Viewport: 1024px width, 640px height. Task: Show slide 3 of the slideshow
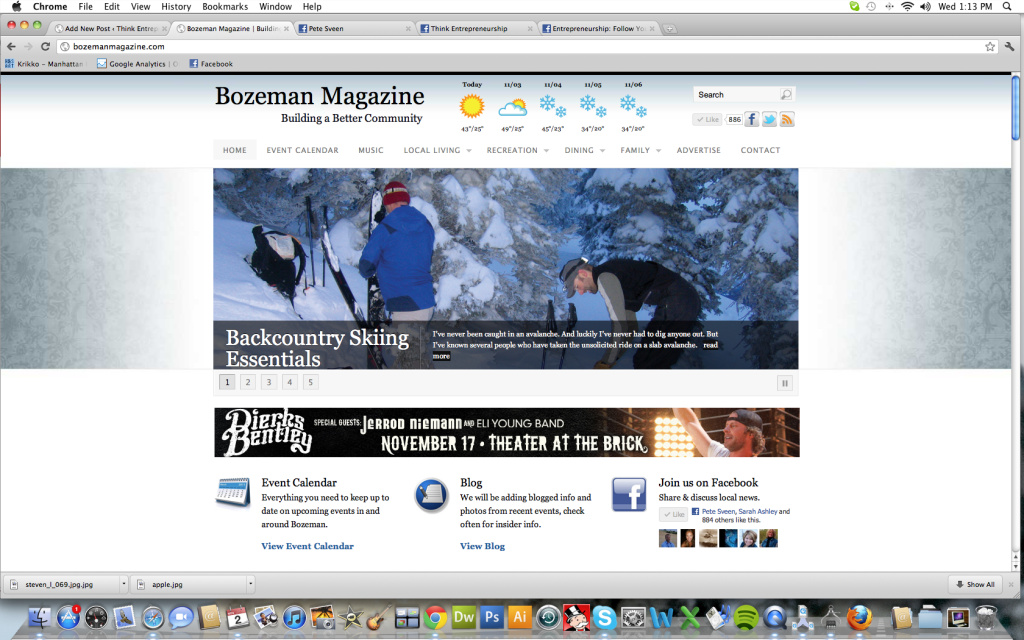269,382
